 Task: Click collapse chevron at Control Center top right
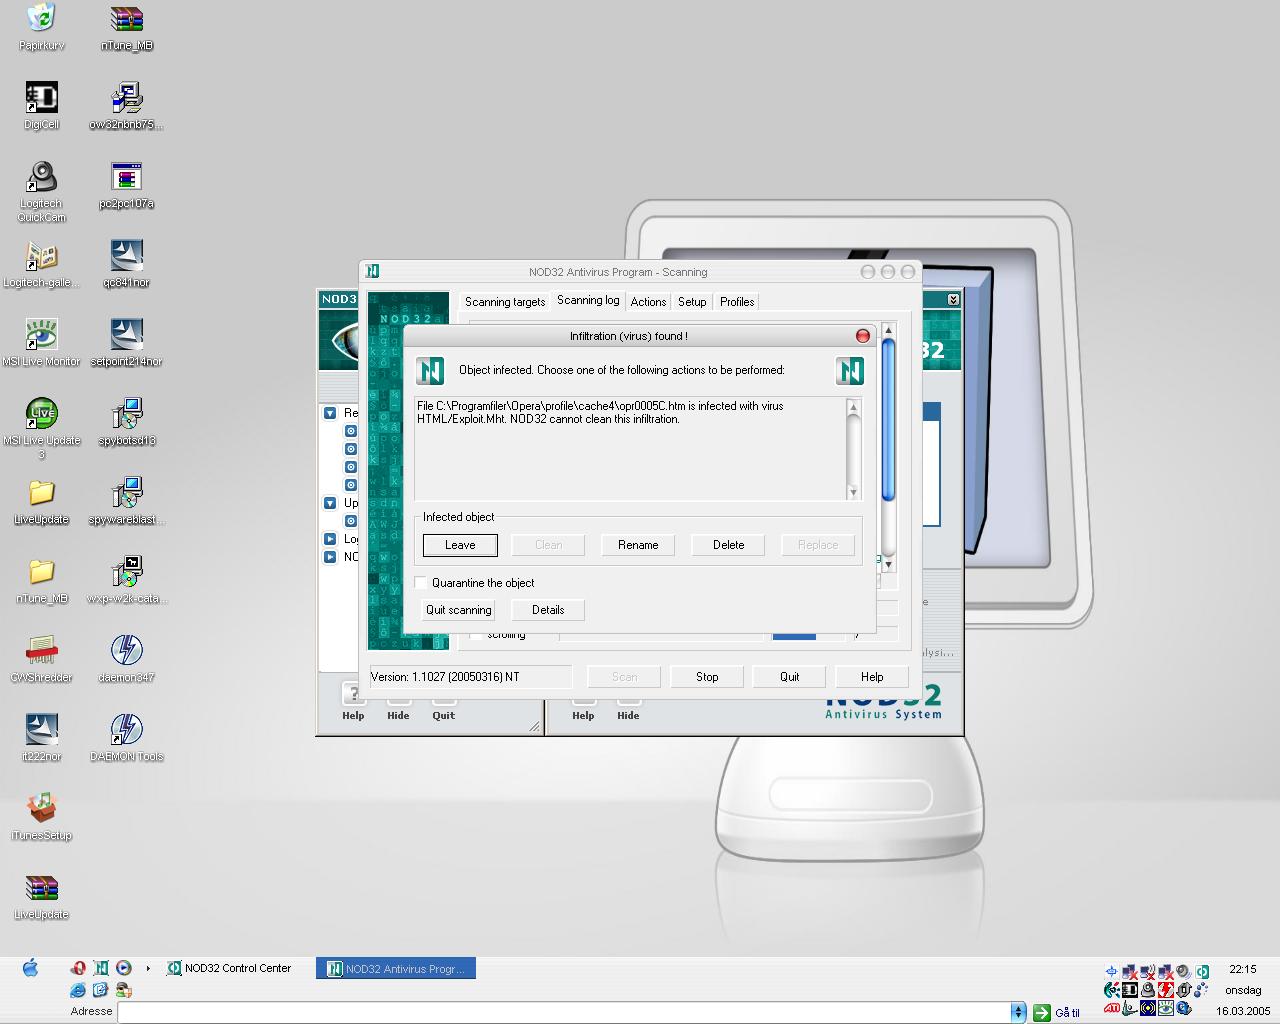click(x=953, y=299)
